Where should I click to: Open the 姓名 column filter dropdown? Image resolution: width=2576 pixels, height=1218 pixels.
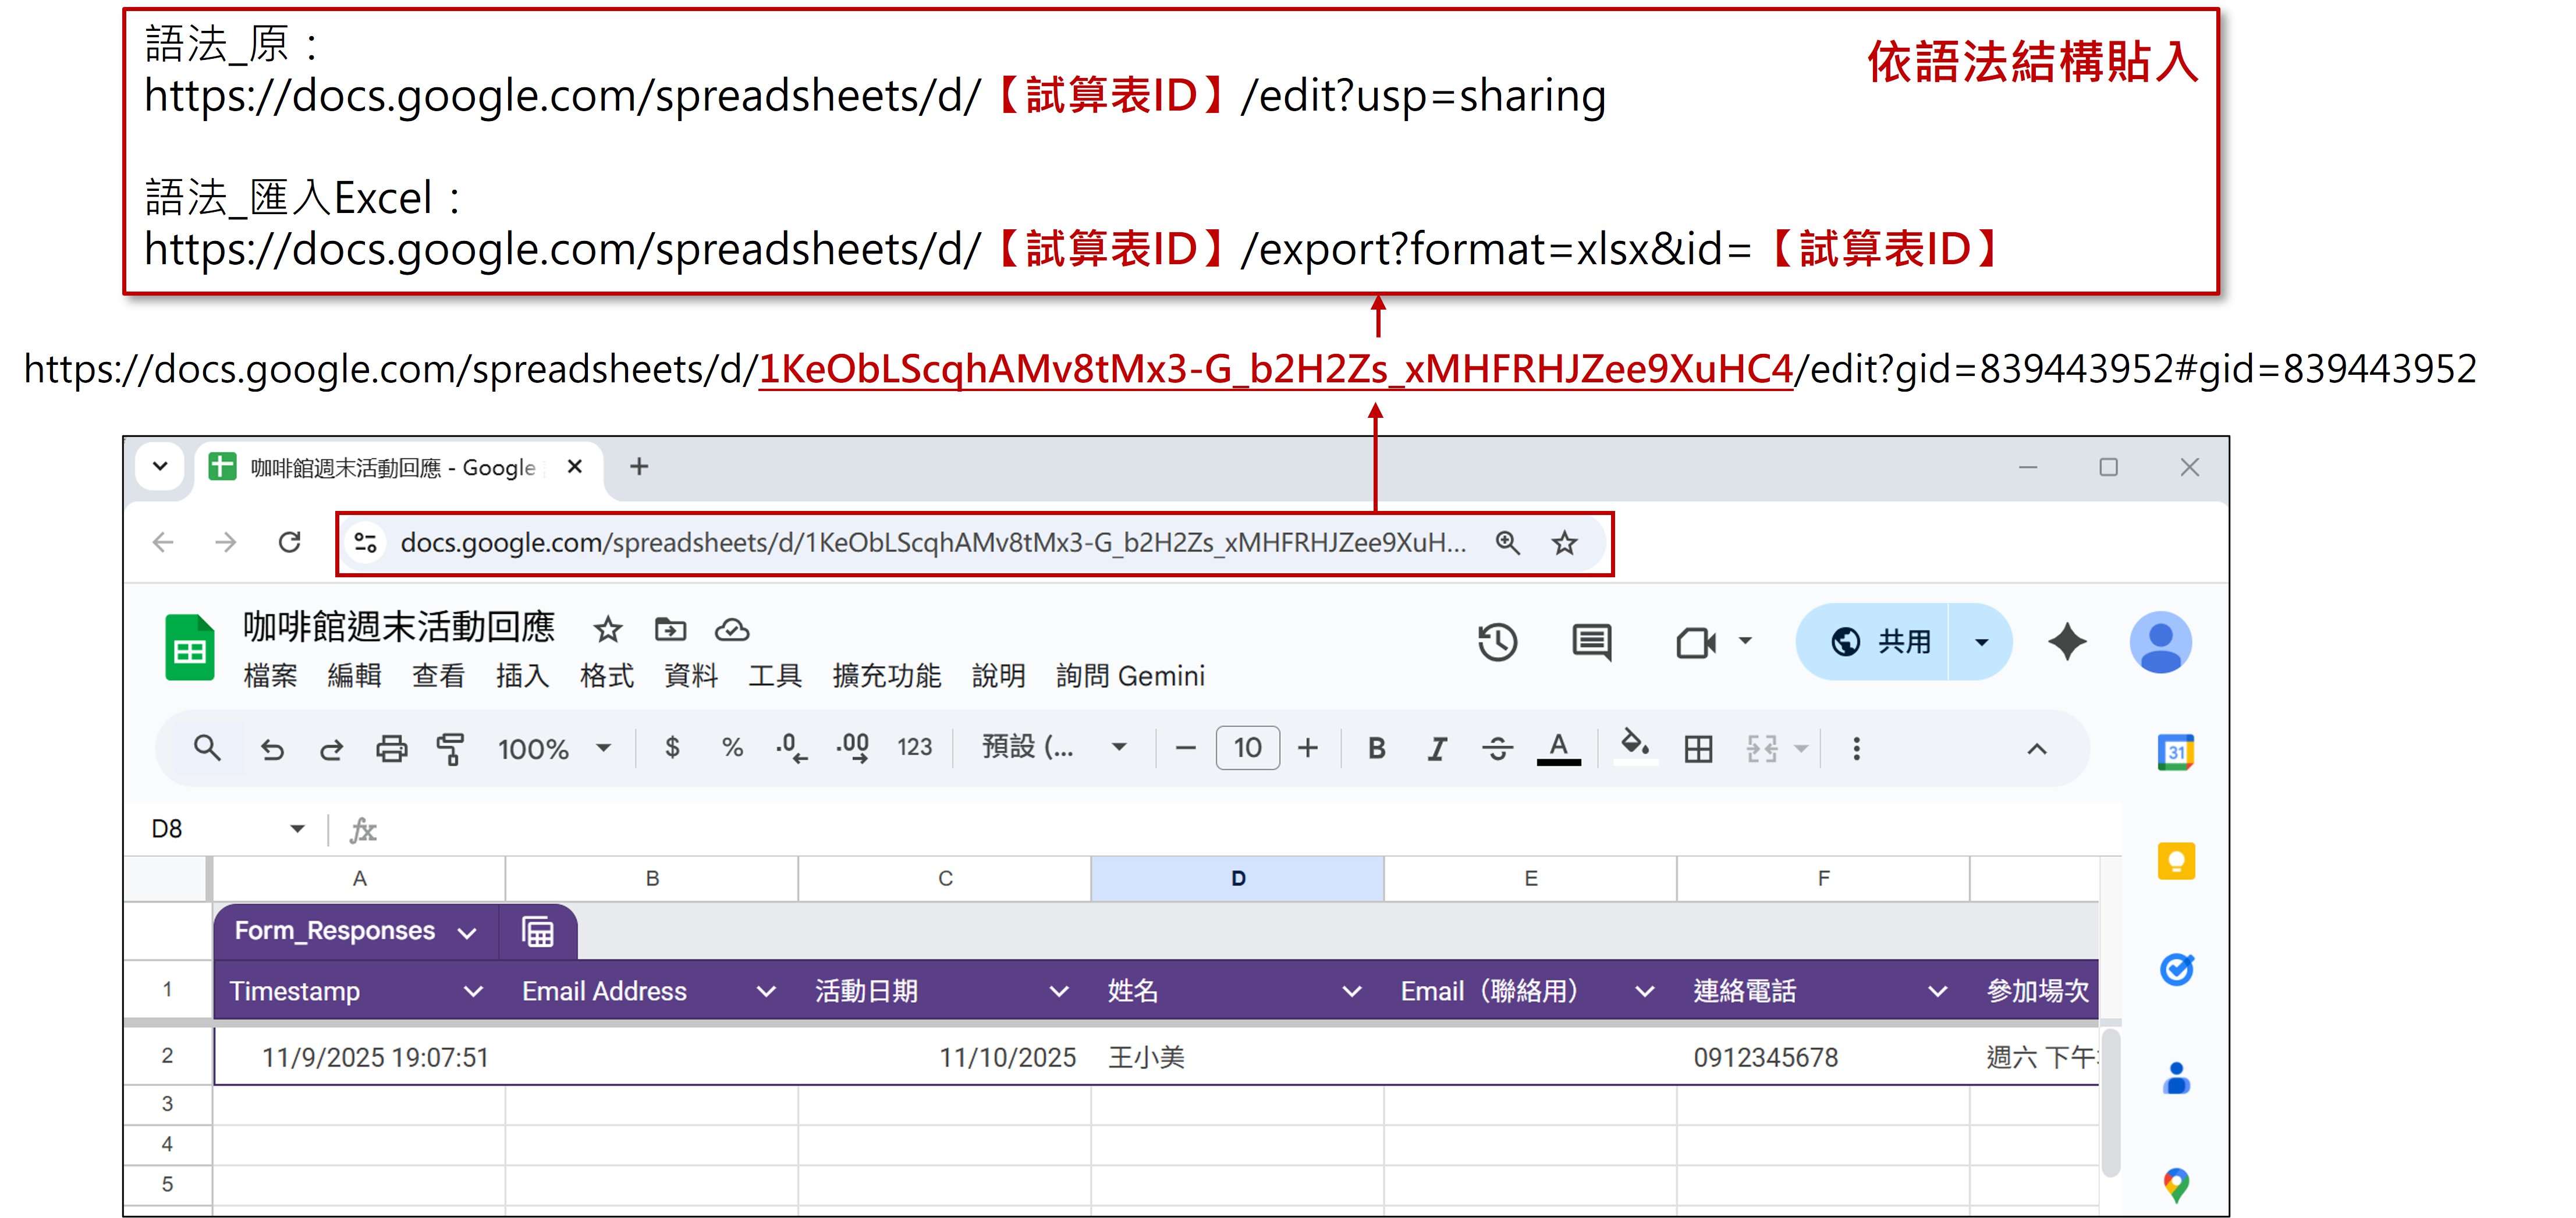1351,991
